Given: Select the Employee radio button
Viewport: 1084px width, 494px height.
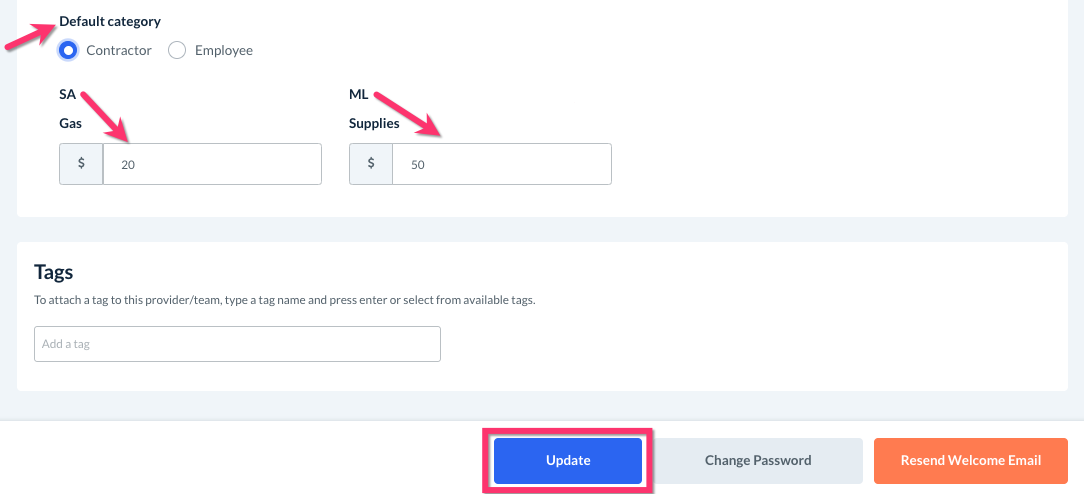Looking at the screenshot, I should pyautogui.click(x=177, y=50).
